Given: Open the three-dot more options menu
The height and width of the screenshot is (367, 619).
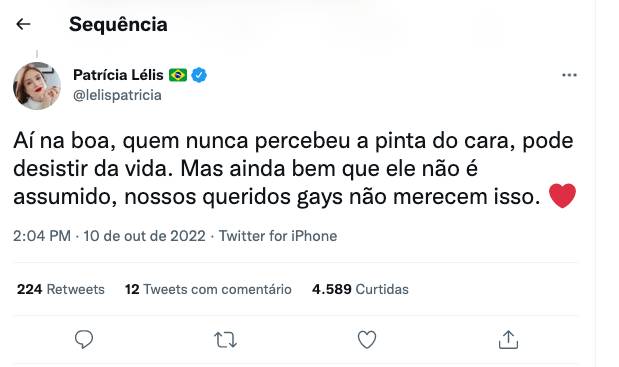Looking at the screenshot, I should pos(569,75).
